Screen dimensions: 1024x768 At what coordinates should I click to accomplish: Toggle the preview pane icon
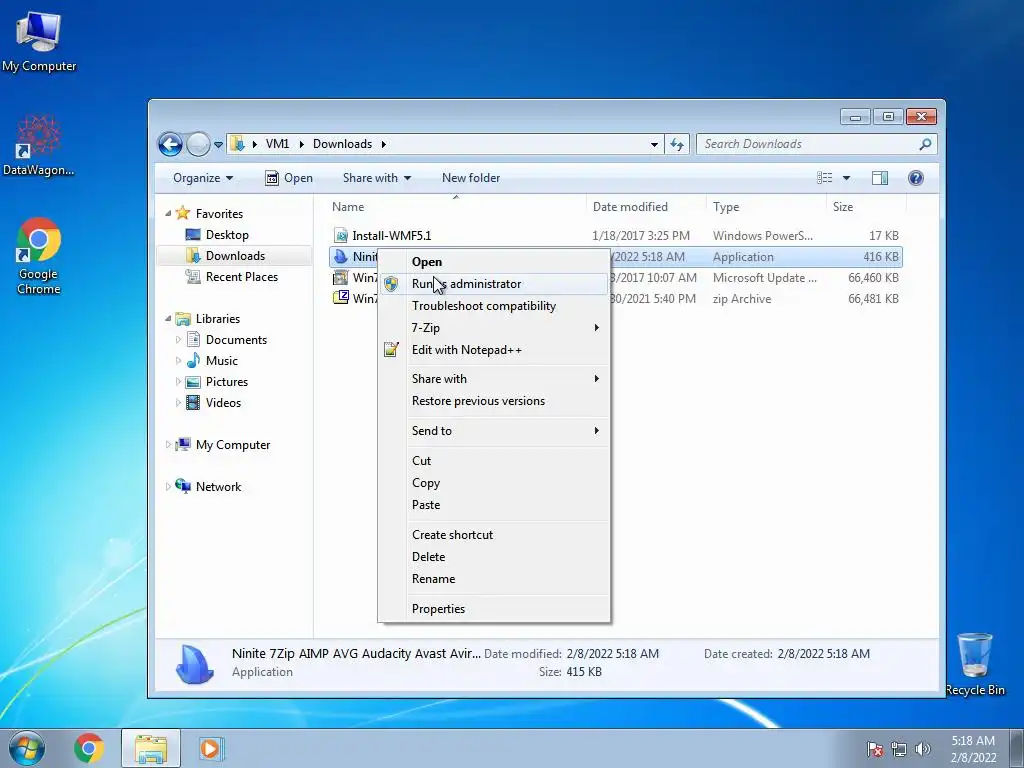880,178
